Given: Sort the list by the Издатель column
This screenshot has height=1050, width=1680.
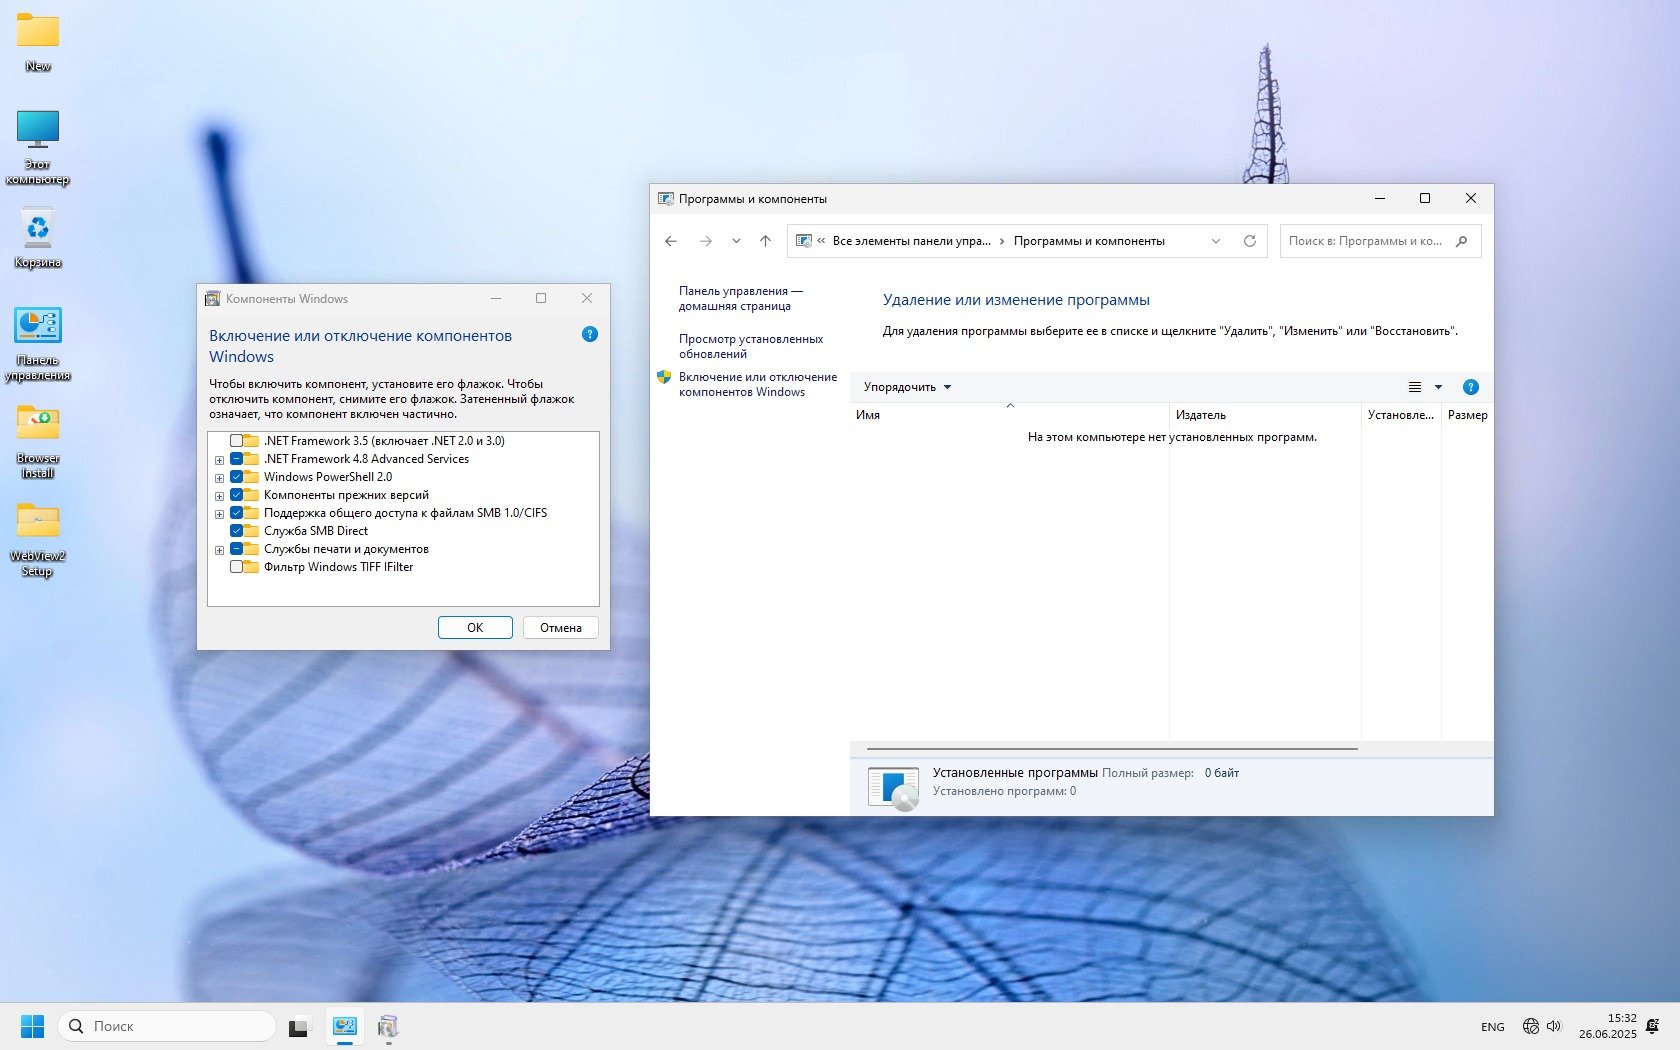Looking at the screenshot, I should (1200, 415).
